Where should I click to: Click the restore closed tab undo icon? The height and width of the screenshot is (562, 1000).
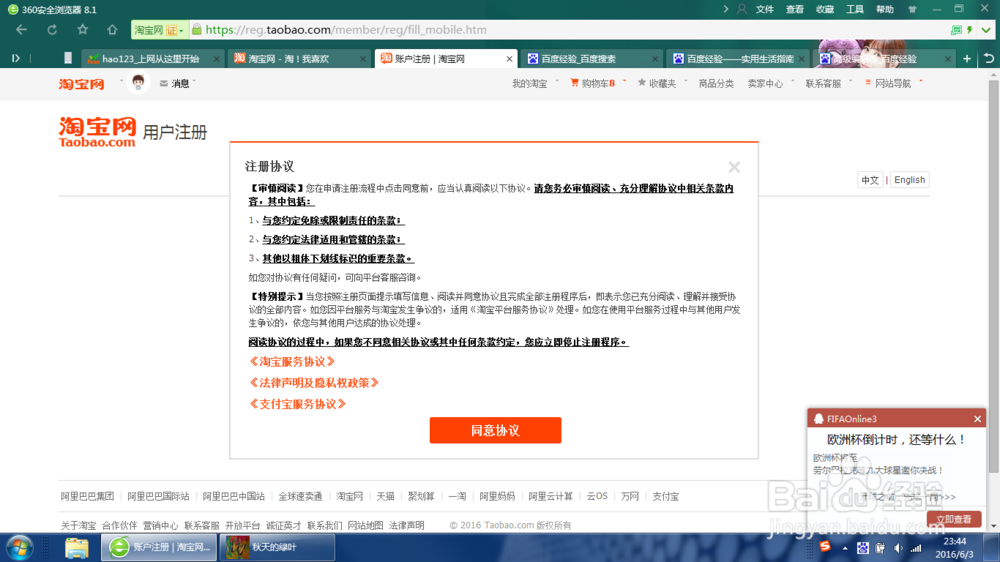[989, 58]
